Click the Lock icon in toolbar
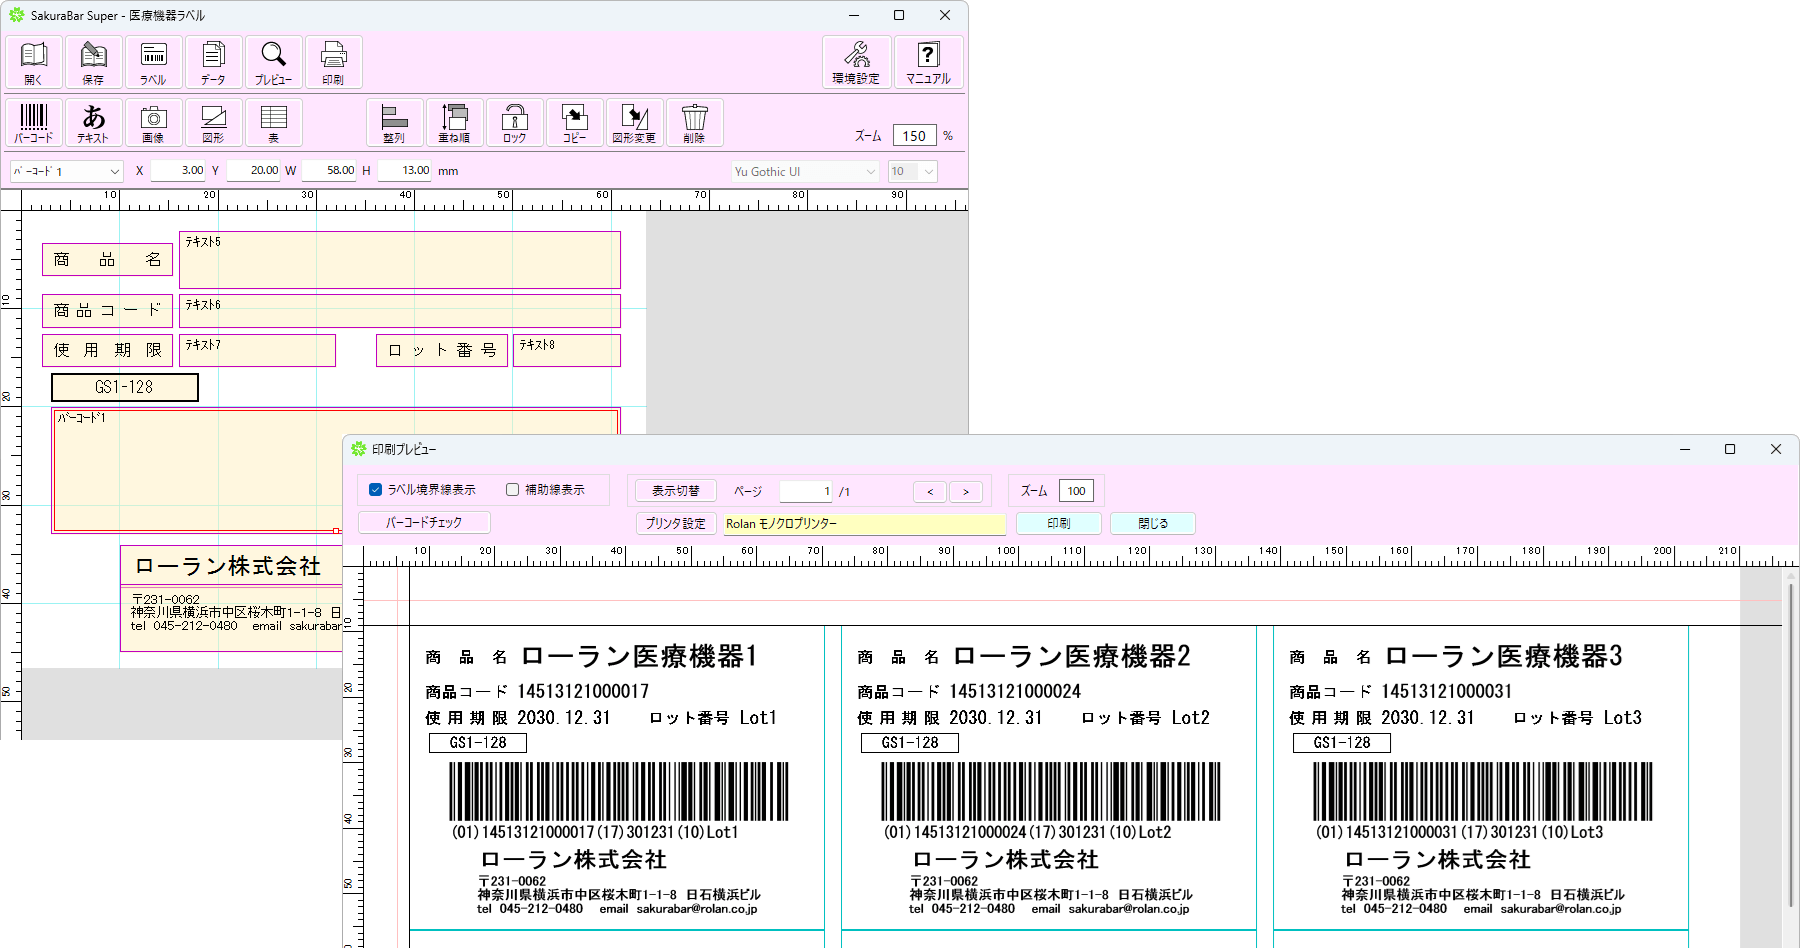The width and height of the screenshot is (1800, 948). (515, 123)
